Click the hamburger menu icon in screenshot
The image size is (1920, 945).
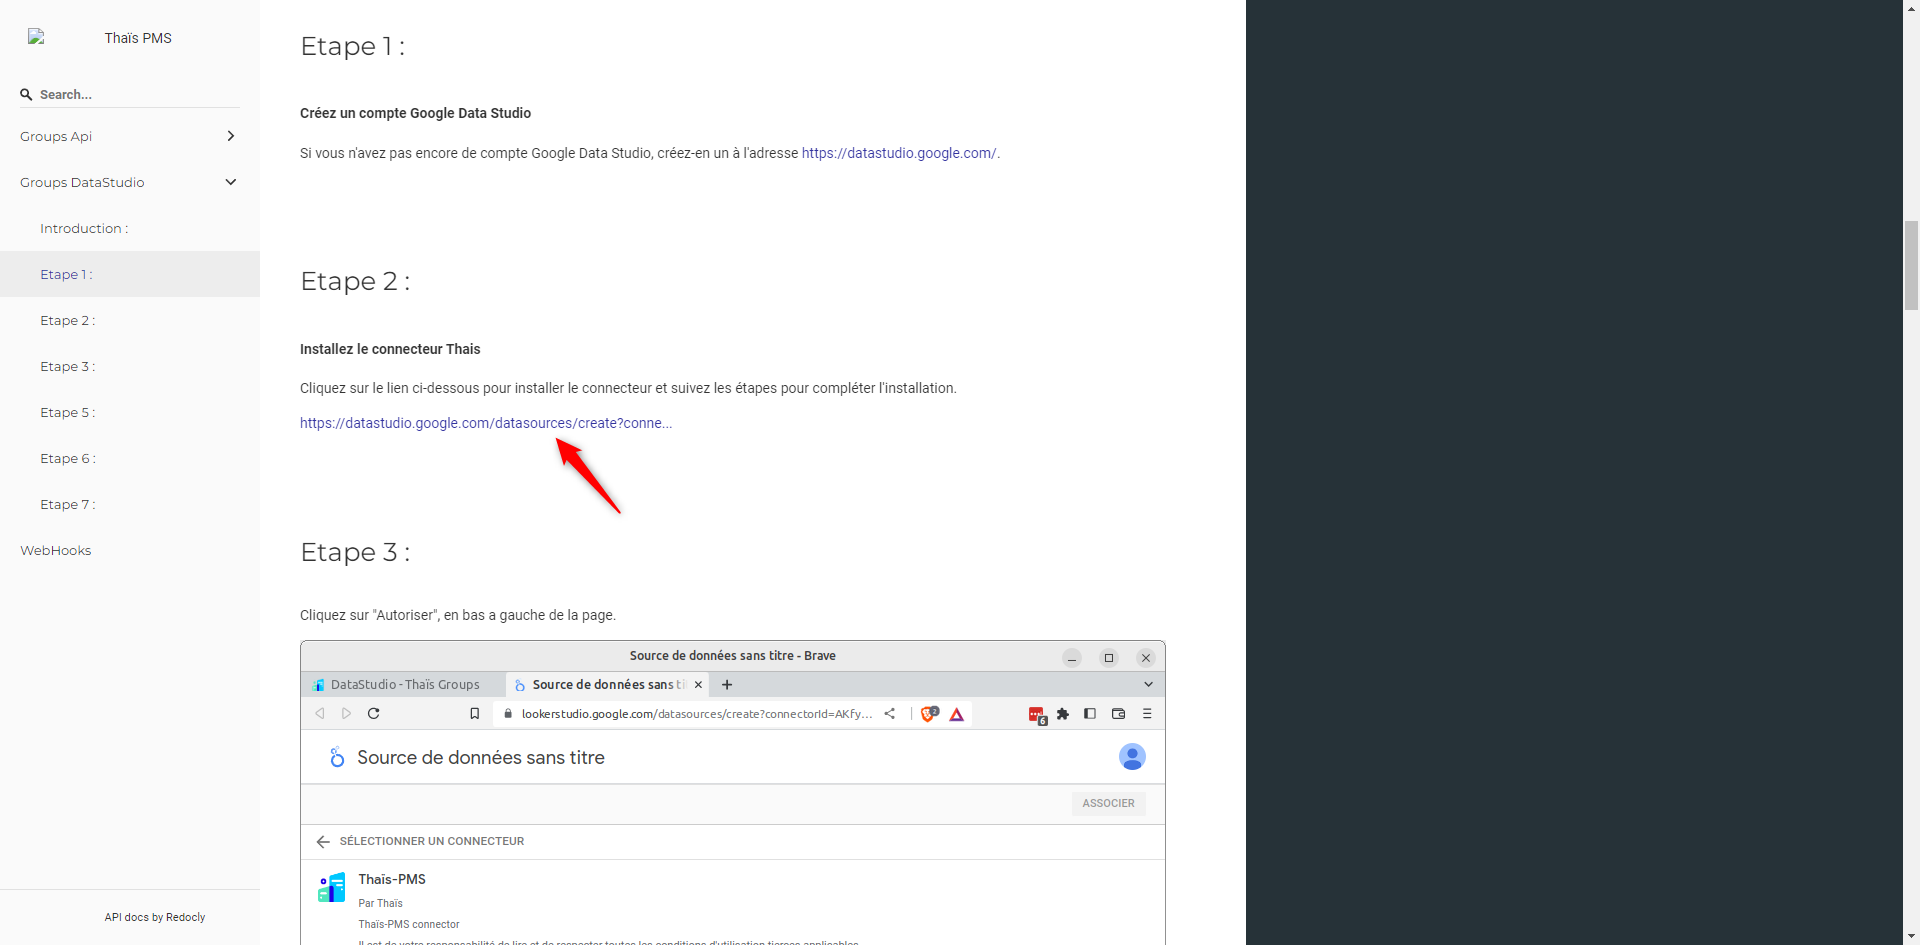click(1147, 714)
